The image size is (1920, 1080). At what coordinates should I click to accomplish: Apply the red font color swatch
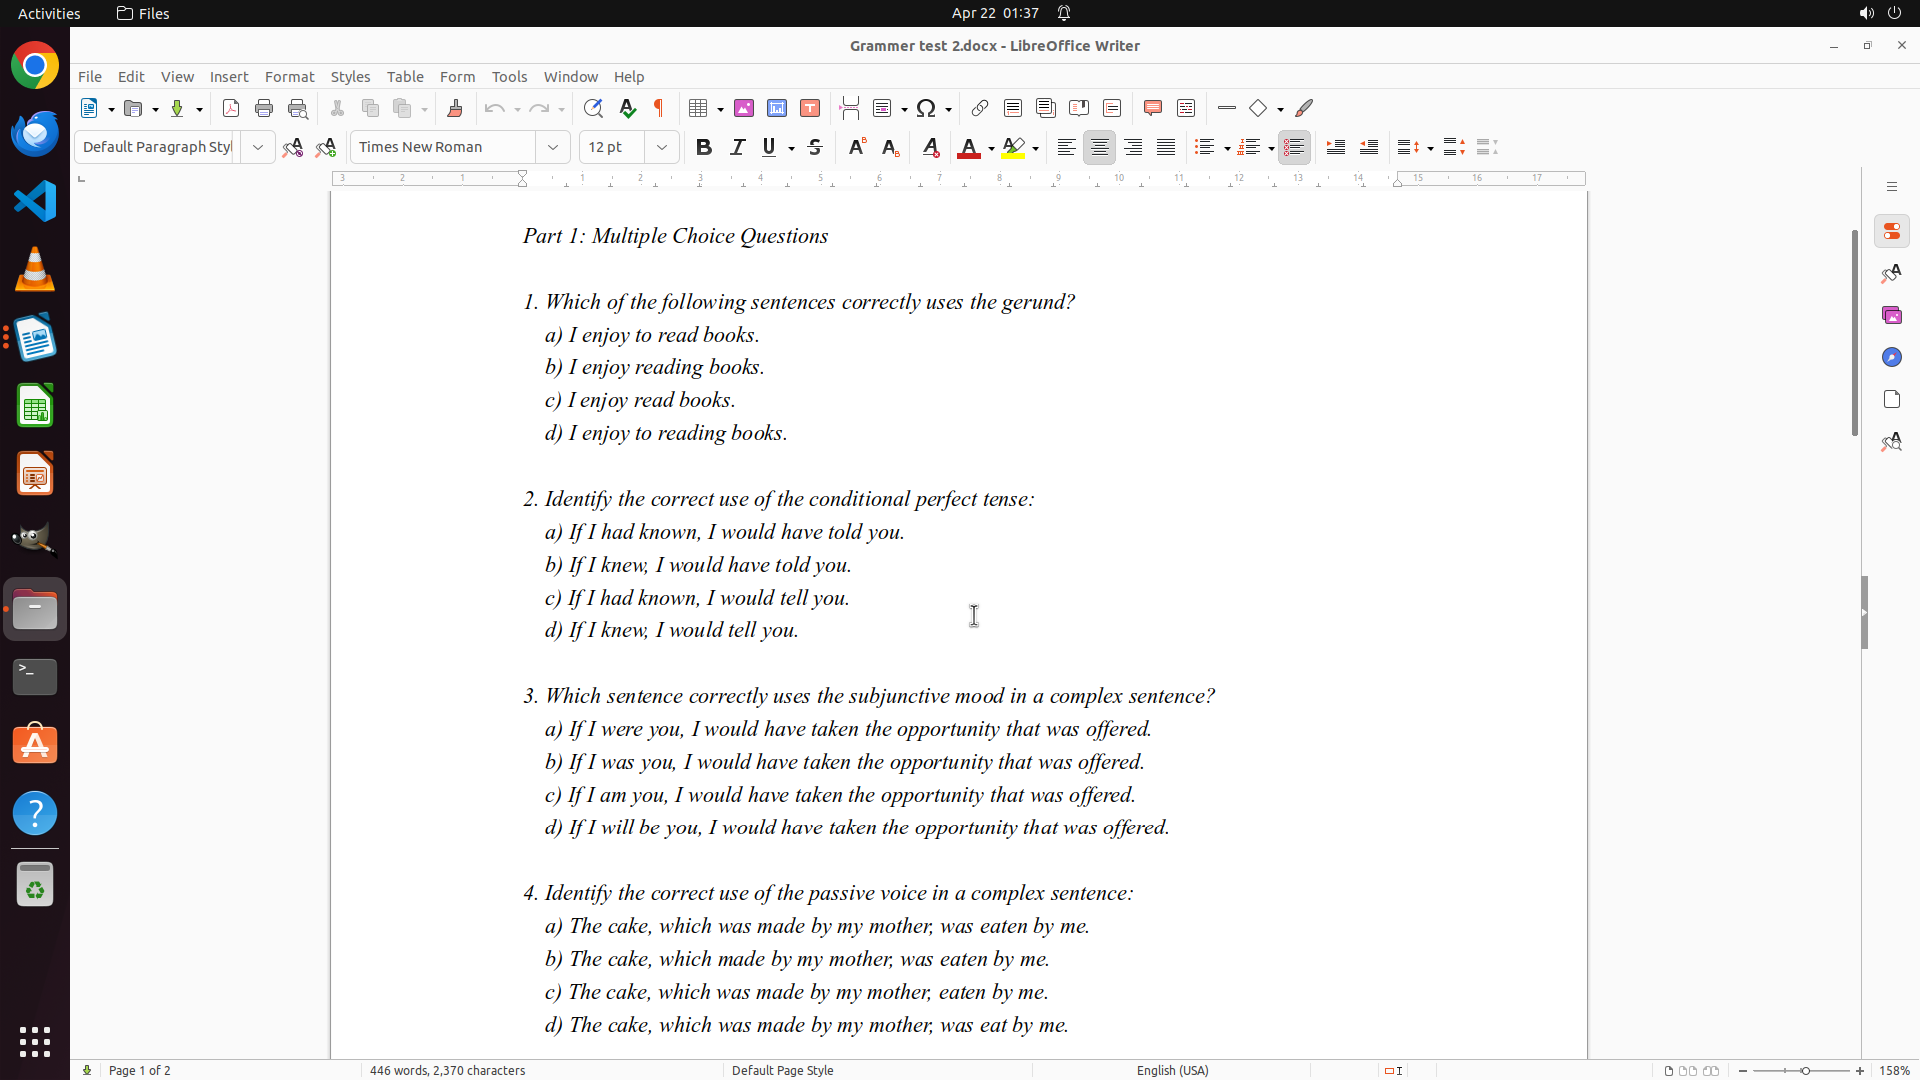(968, 148)
